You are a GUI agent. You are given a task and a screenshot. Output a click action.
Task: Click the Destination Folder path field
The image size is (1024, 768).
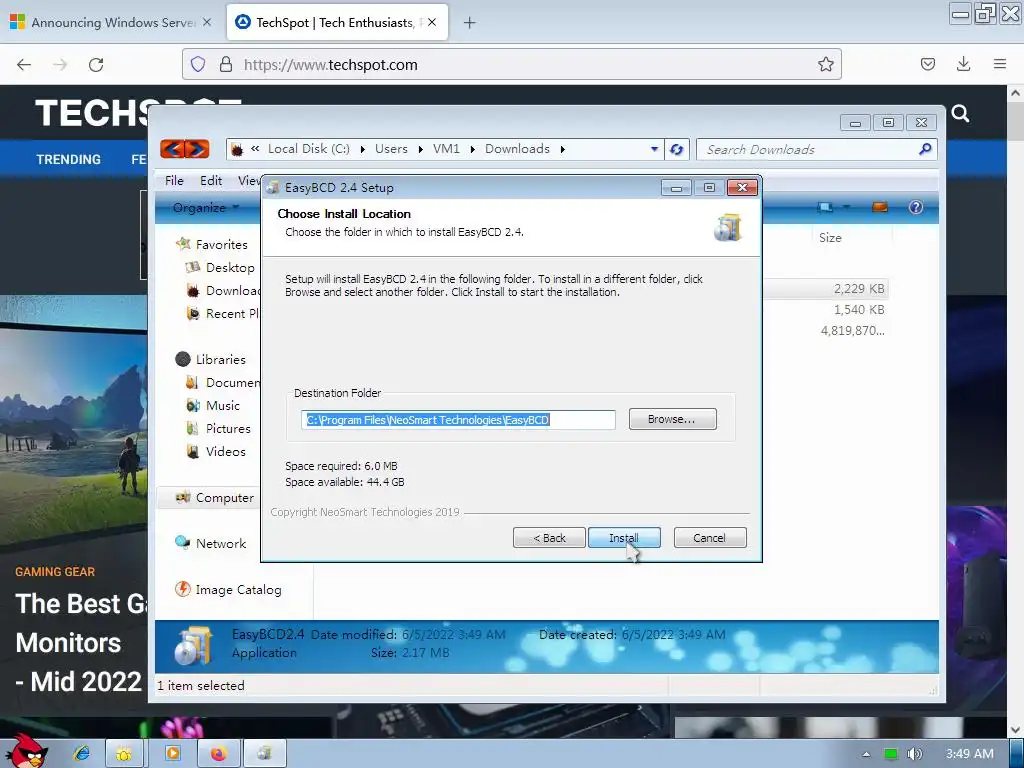point(458,419)
